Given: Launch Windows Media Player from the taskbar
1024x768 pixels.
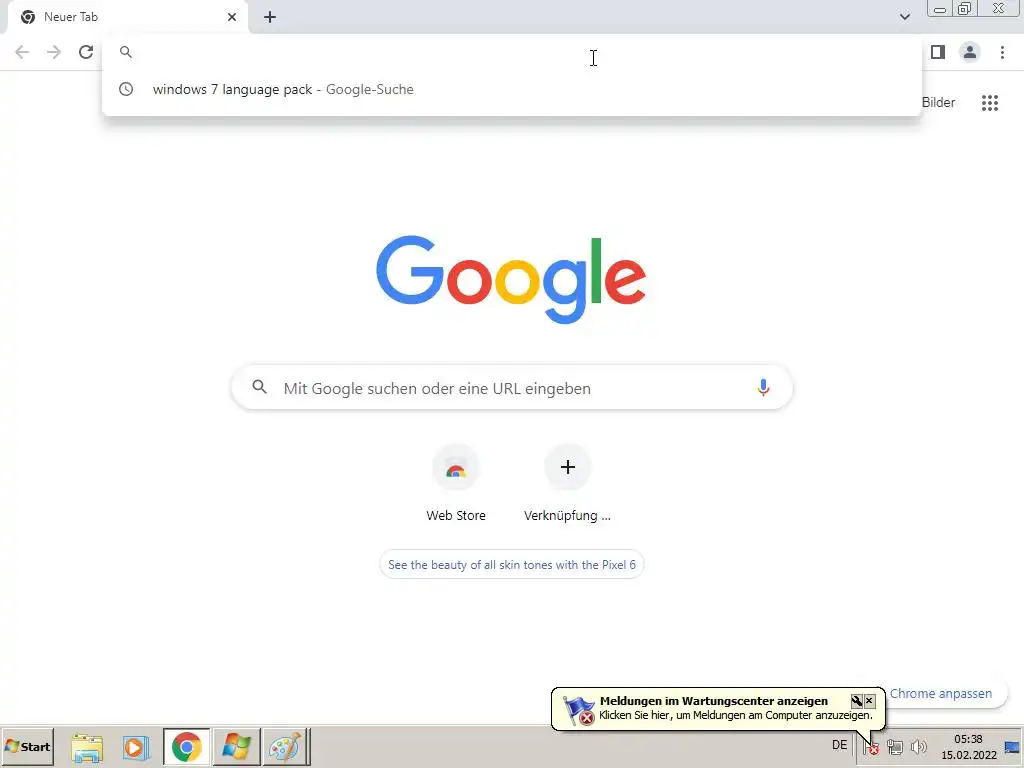Looking at the screenshot, I should click(x=135, y=748).
